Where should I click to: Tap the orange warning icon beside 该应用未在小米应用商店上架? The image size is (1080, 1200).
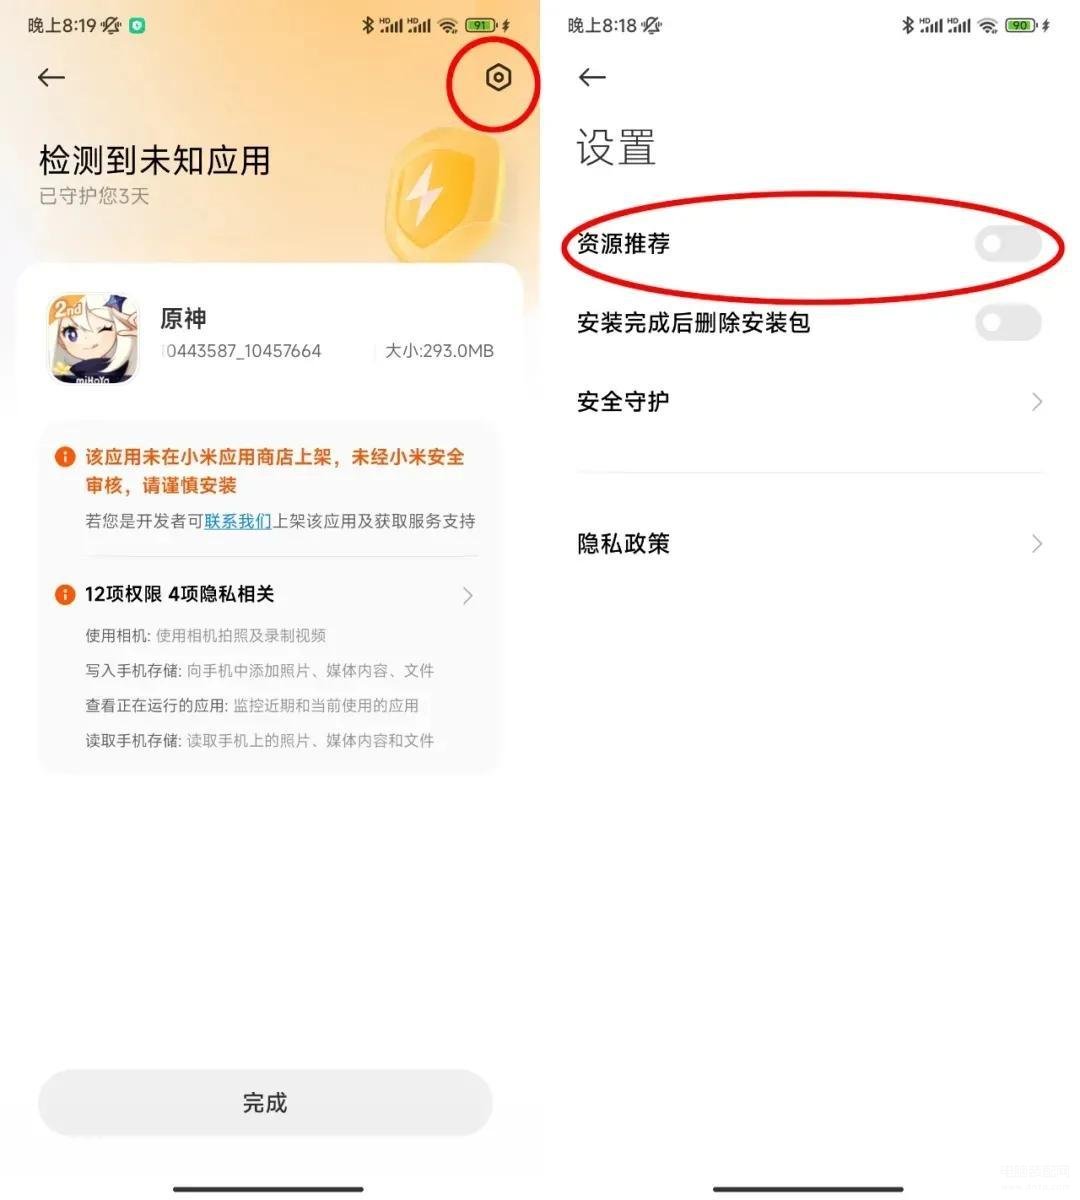click(x=65, y=457)
